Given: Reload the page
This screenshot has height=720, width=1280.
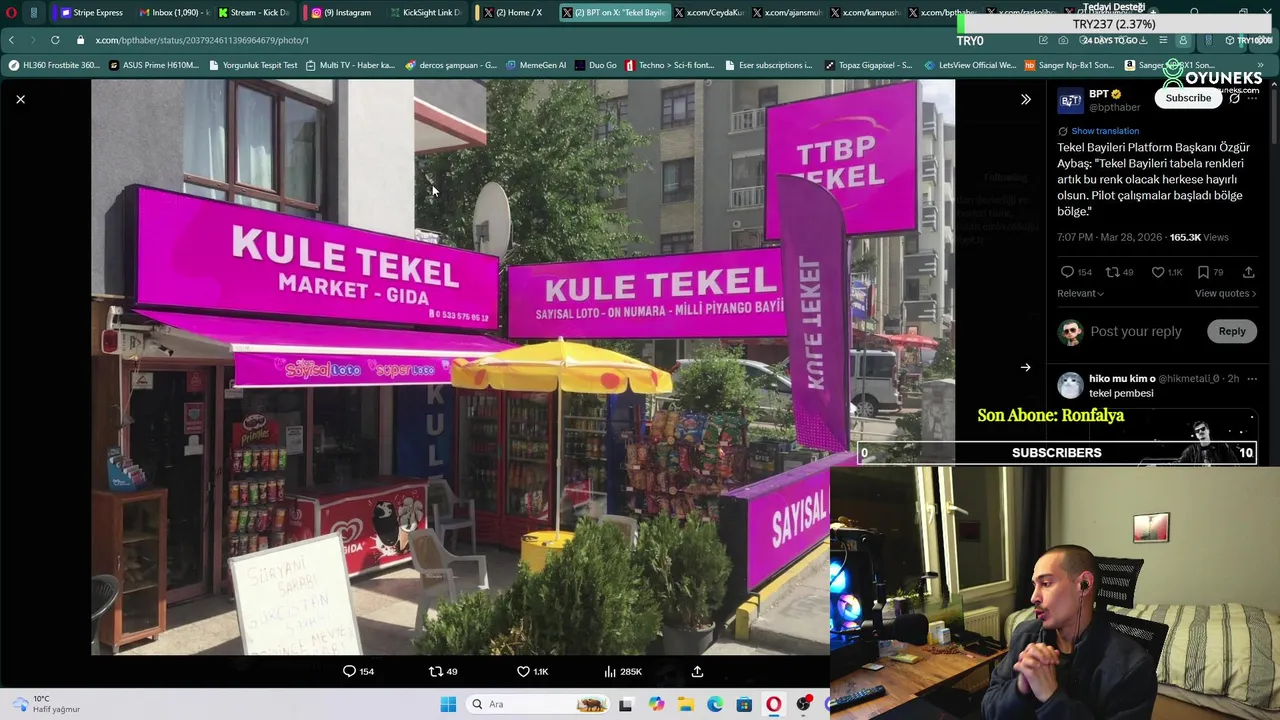Looking at the screenshot, I should pos(55,40).
